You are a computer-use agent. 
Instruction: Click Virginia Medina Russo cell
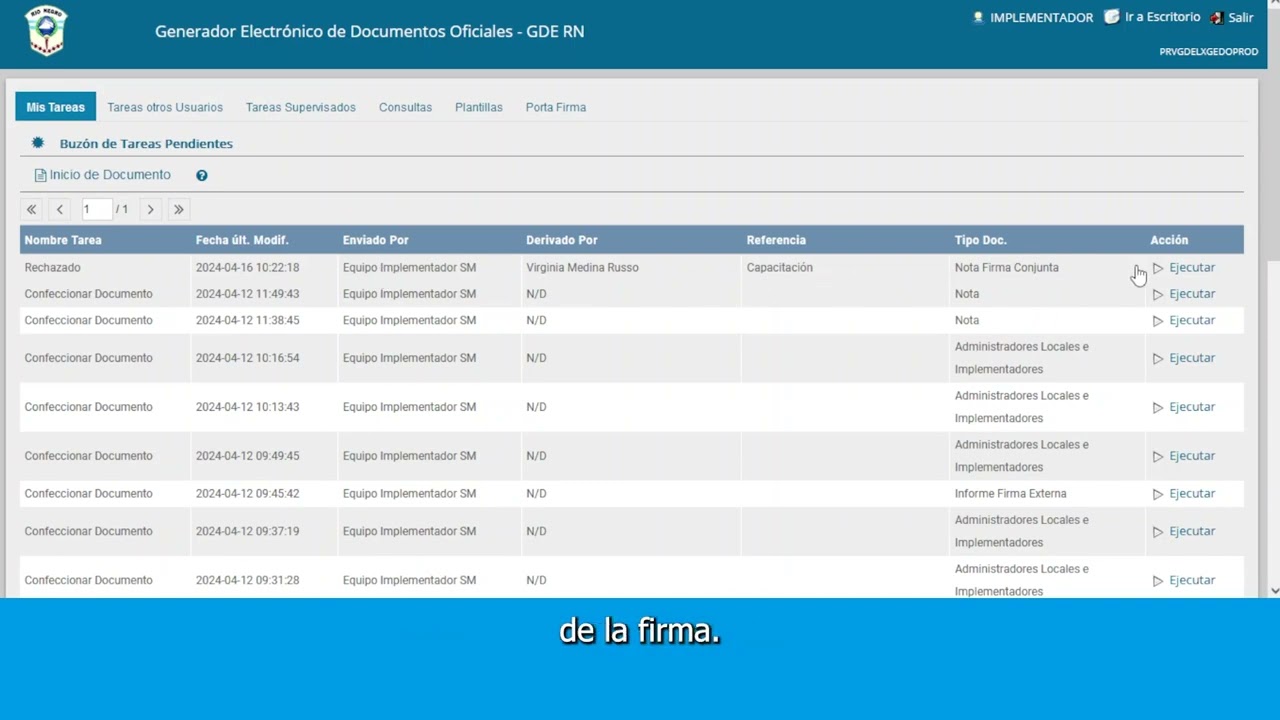pyautogui.click(x=582, y=268)
